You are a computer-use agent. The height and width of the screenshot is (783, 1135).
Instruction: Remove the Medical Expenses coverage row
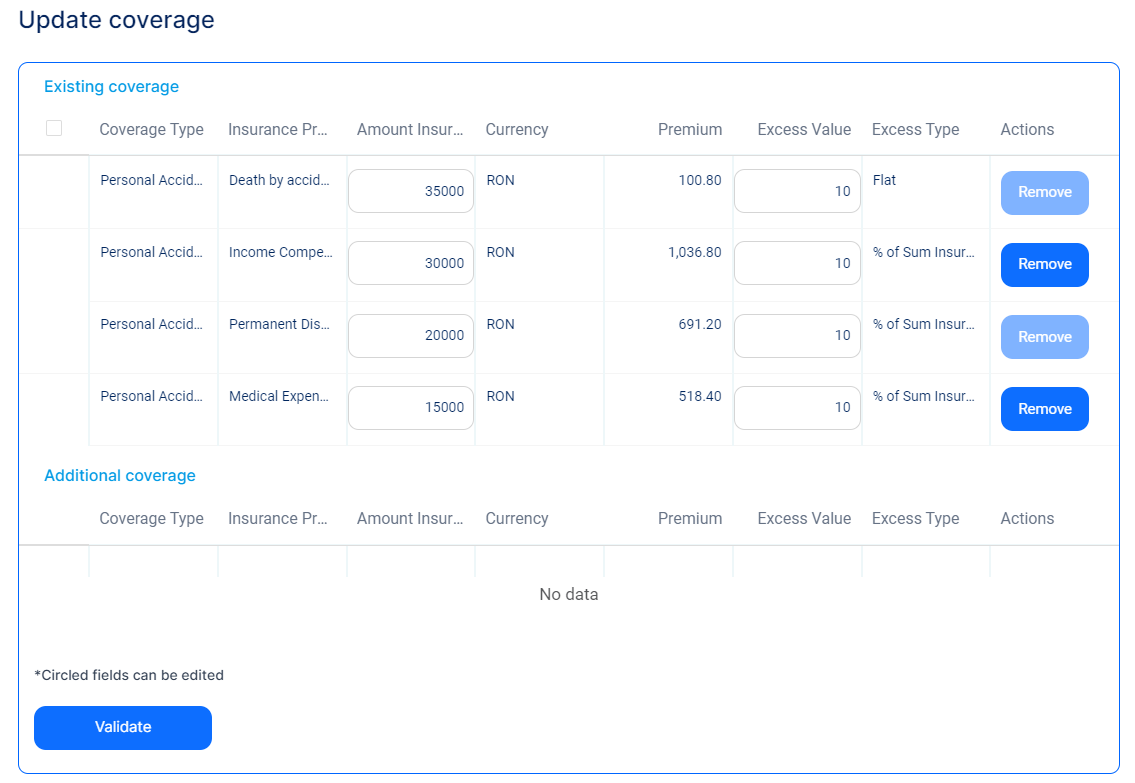1044,409
